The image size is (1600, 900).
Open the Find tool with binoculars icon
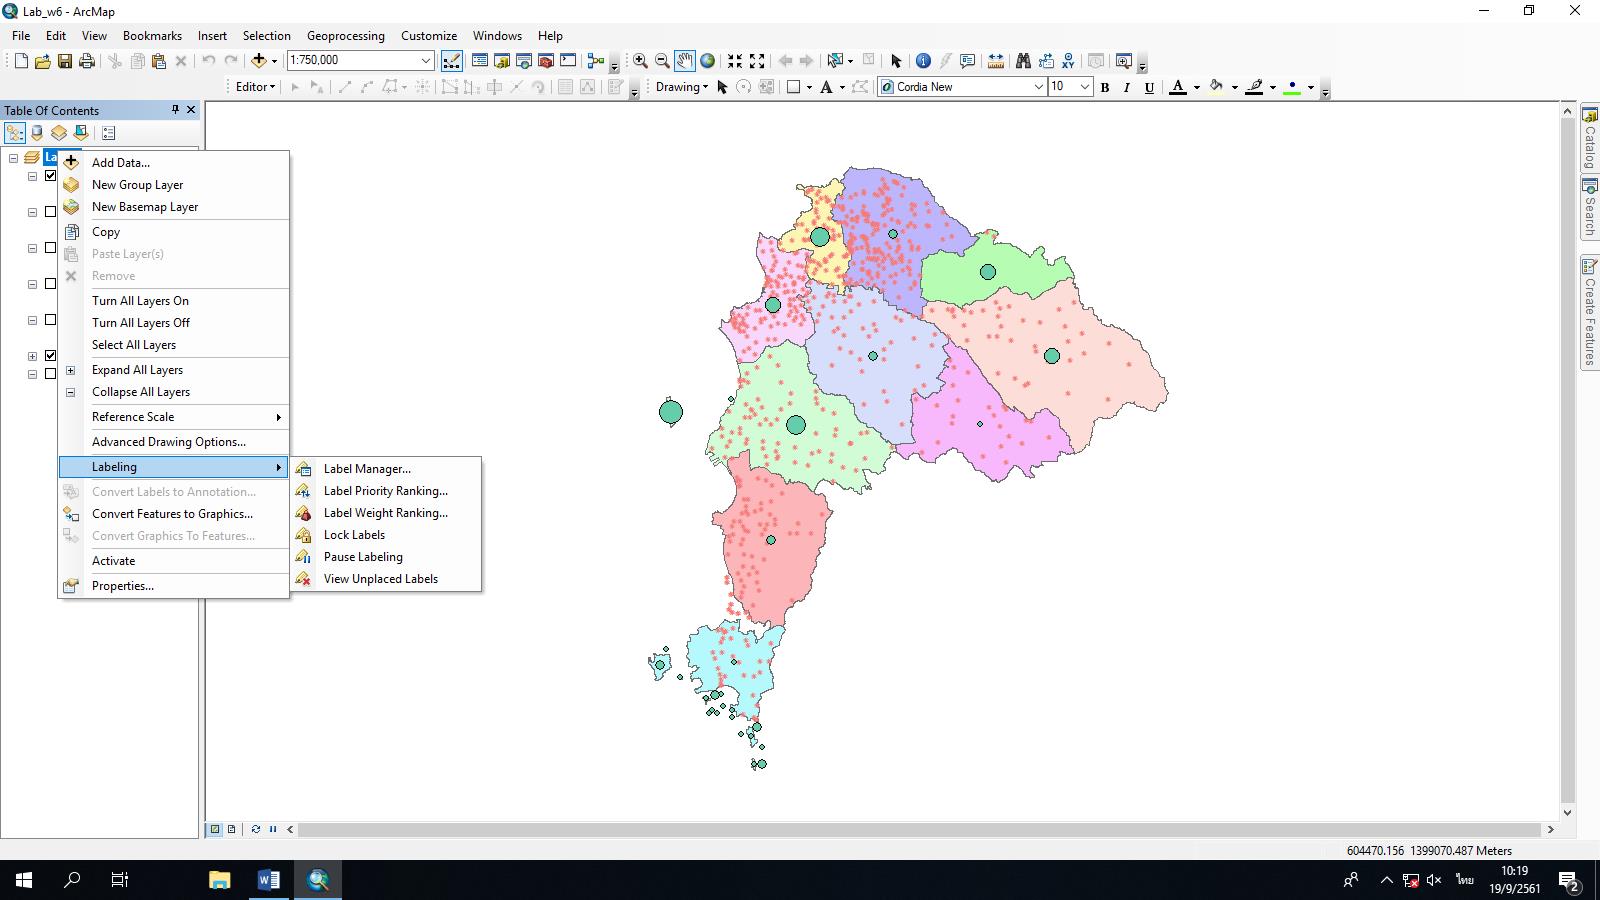(1023, 60)
